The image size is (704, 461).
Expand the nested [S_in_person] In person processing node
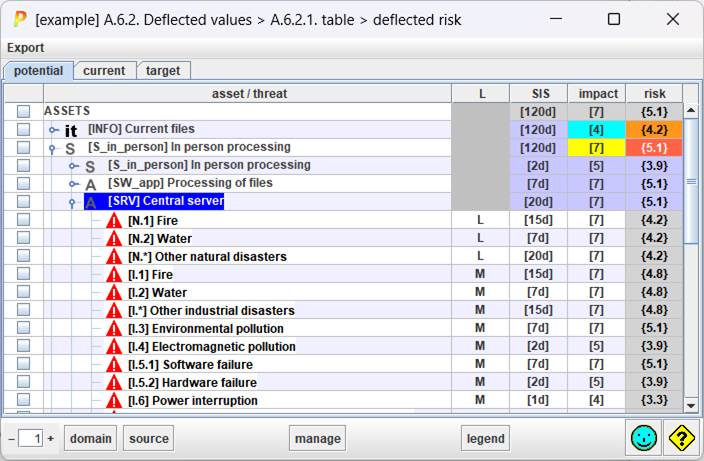coord(74,166)
